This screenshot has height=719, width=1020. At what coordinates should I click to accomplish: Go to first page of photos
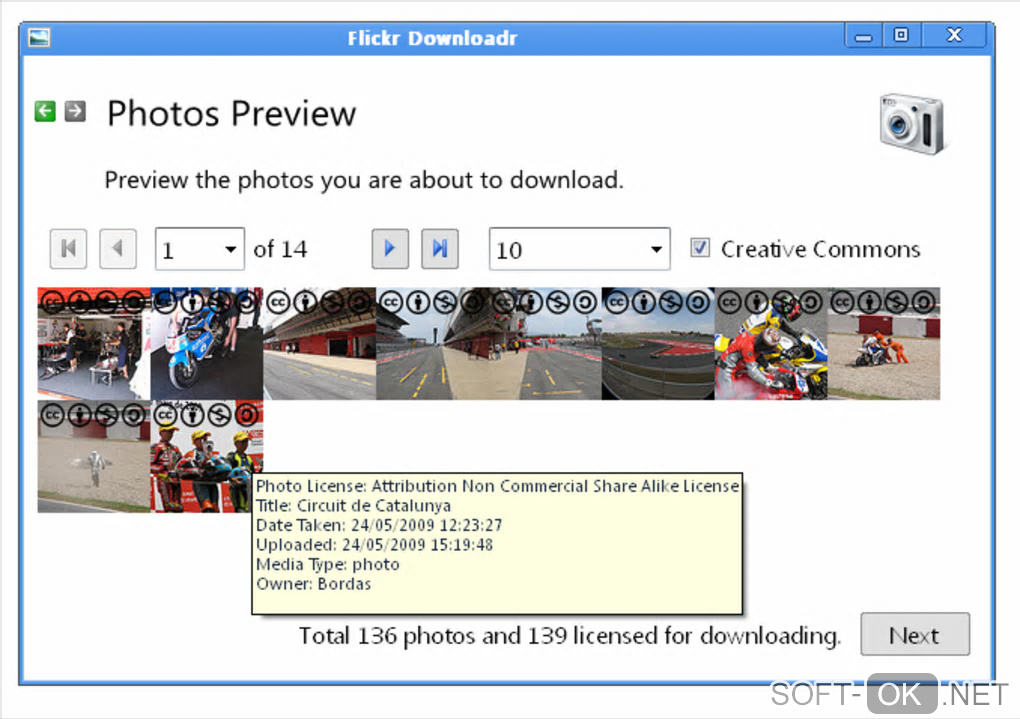68,249
